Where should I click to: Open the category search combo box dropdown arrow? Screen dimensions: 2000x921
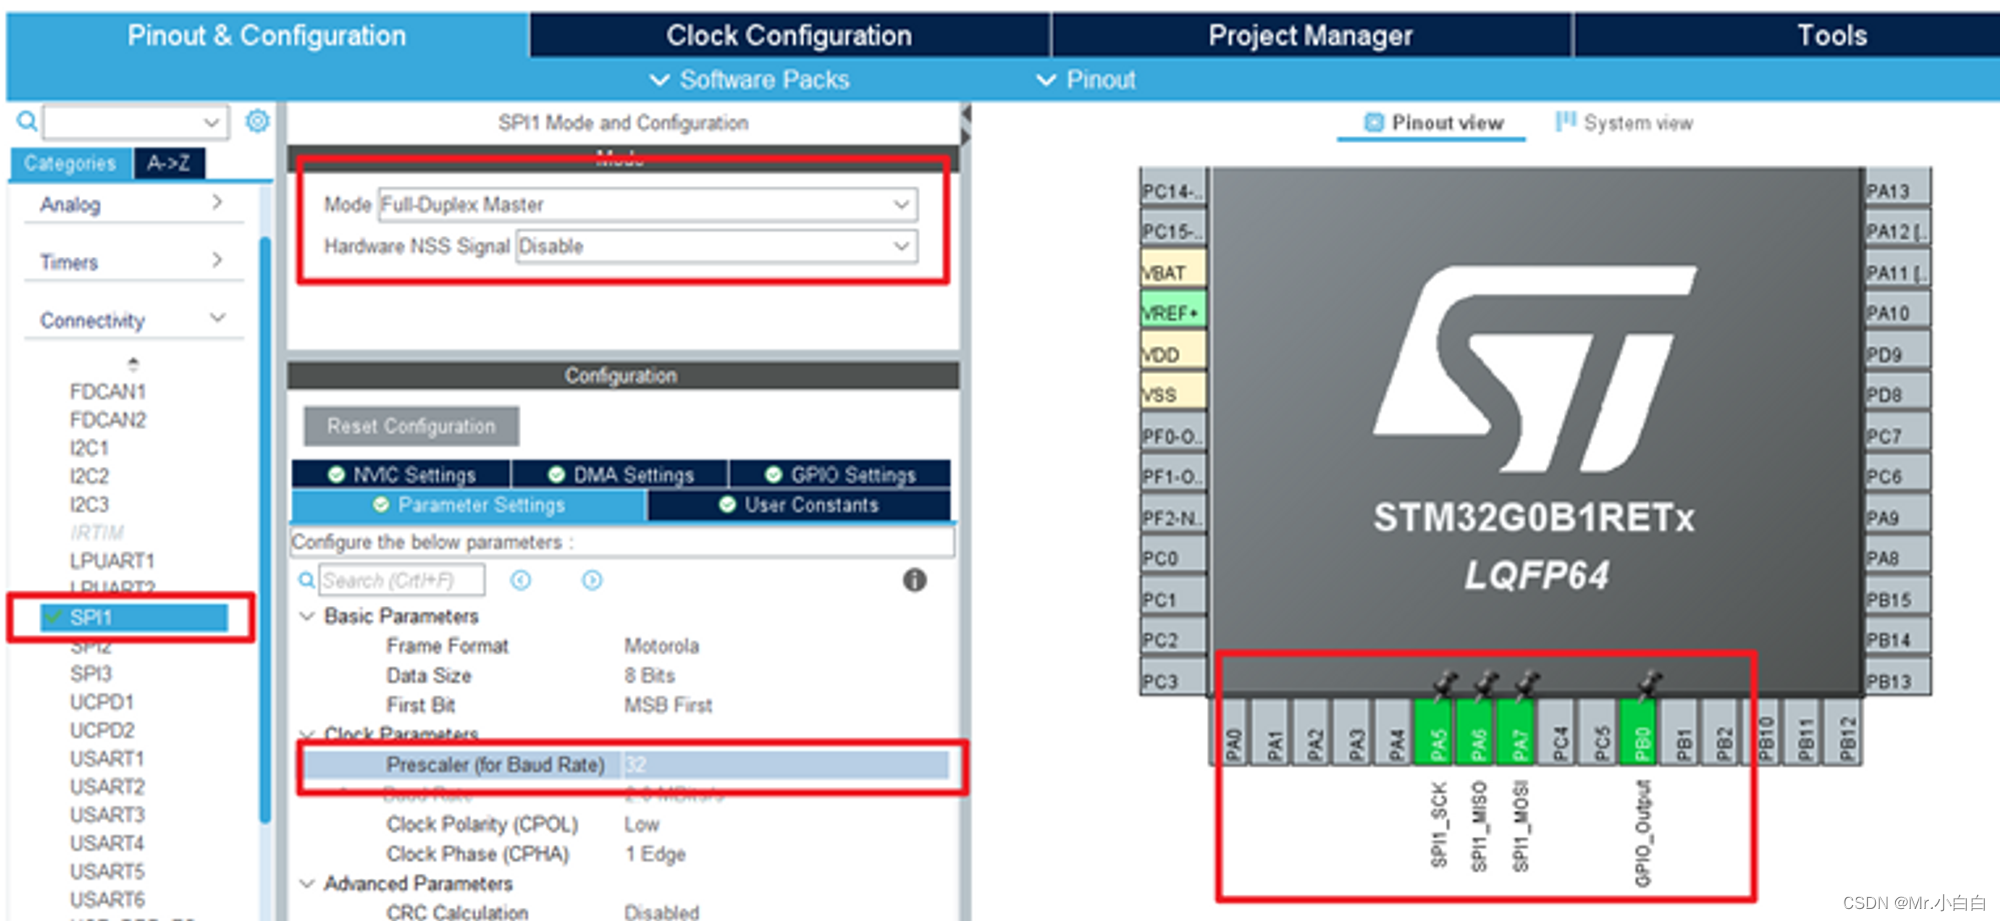211,122
